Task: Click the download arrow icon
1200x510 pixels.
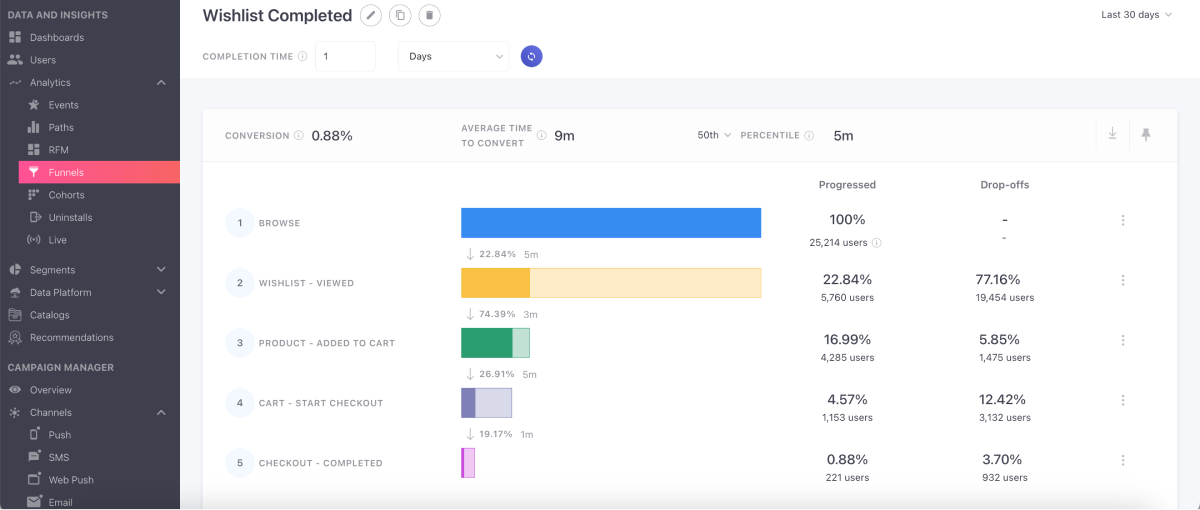Action: tap(1112, 134)
